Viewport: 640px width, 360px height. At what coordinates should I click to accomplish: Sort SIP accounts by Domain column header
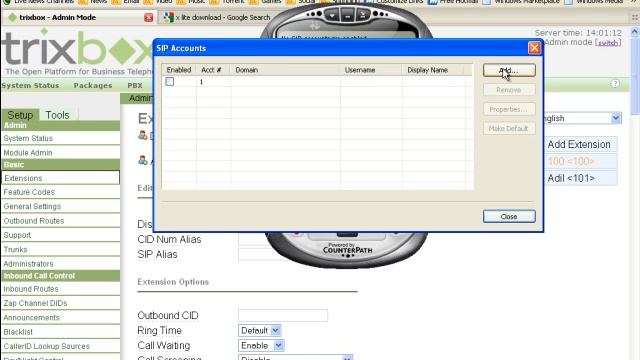tap(285, 70)
